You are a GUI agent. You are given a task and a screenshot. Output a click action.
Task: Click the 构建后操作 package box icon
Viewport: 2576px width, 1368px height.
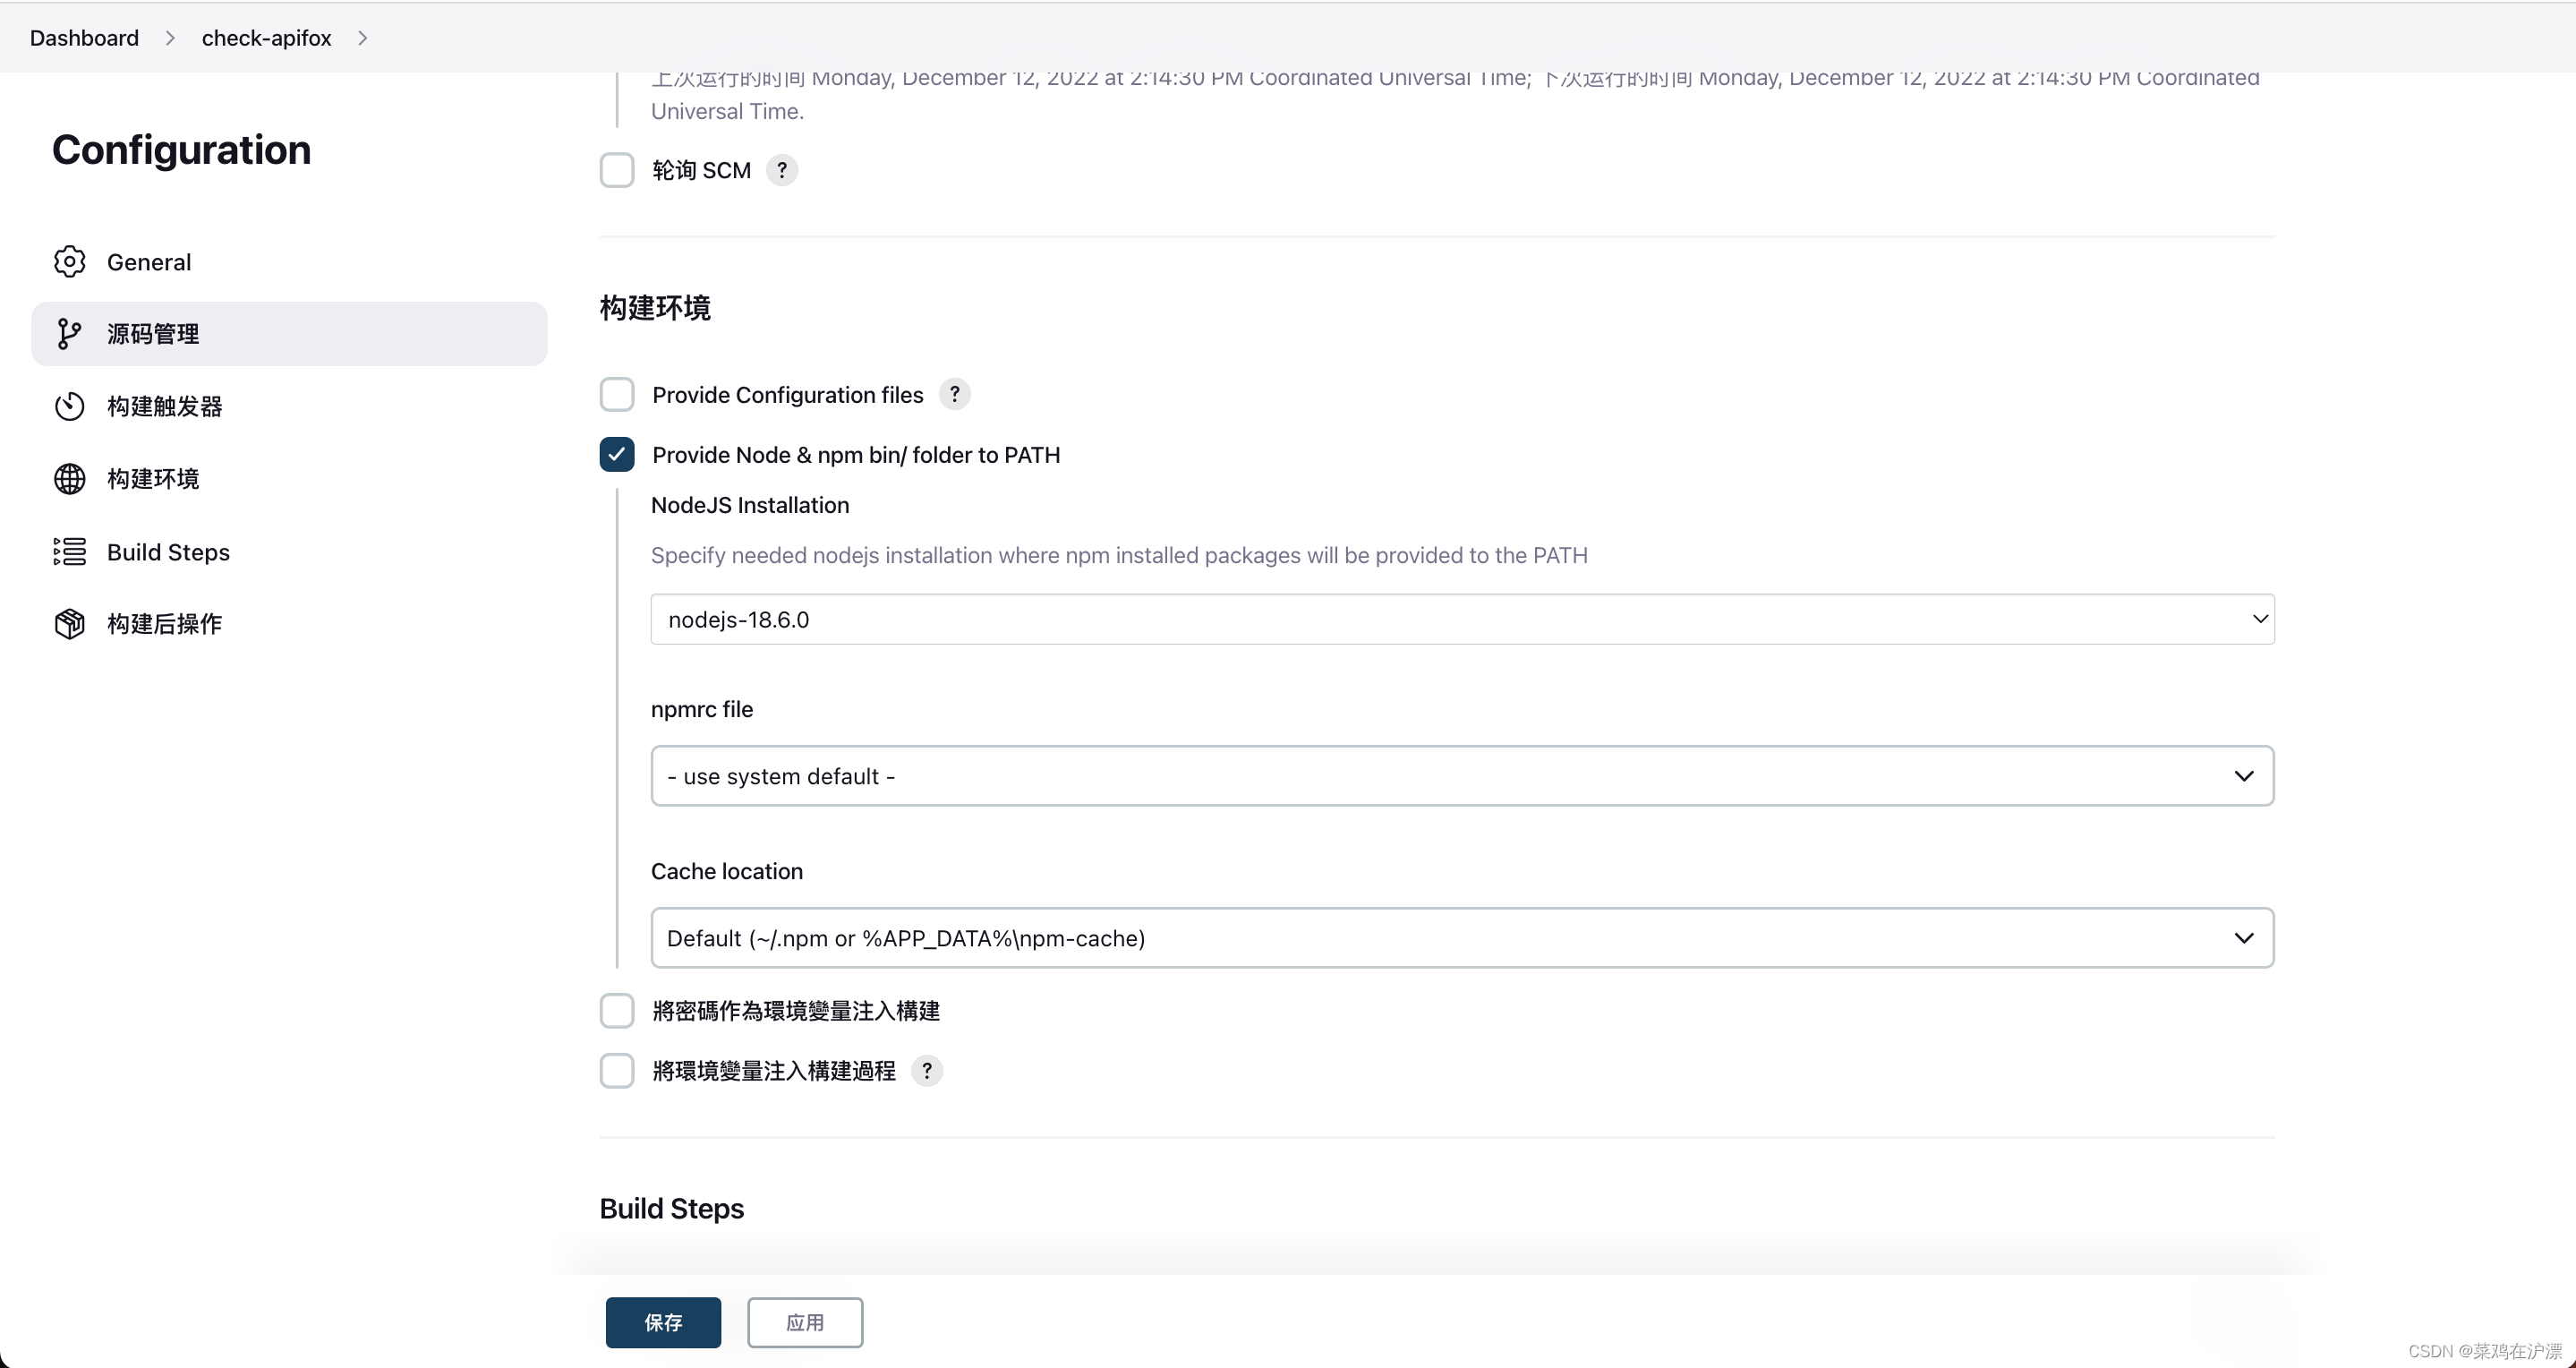[x=69, y=624]
